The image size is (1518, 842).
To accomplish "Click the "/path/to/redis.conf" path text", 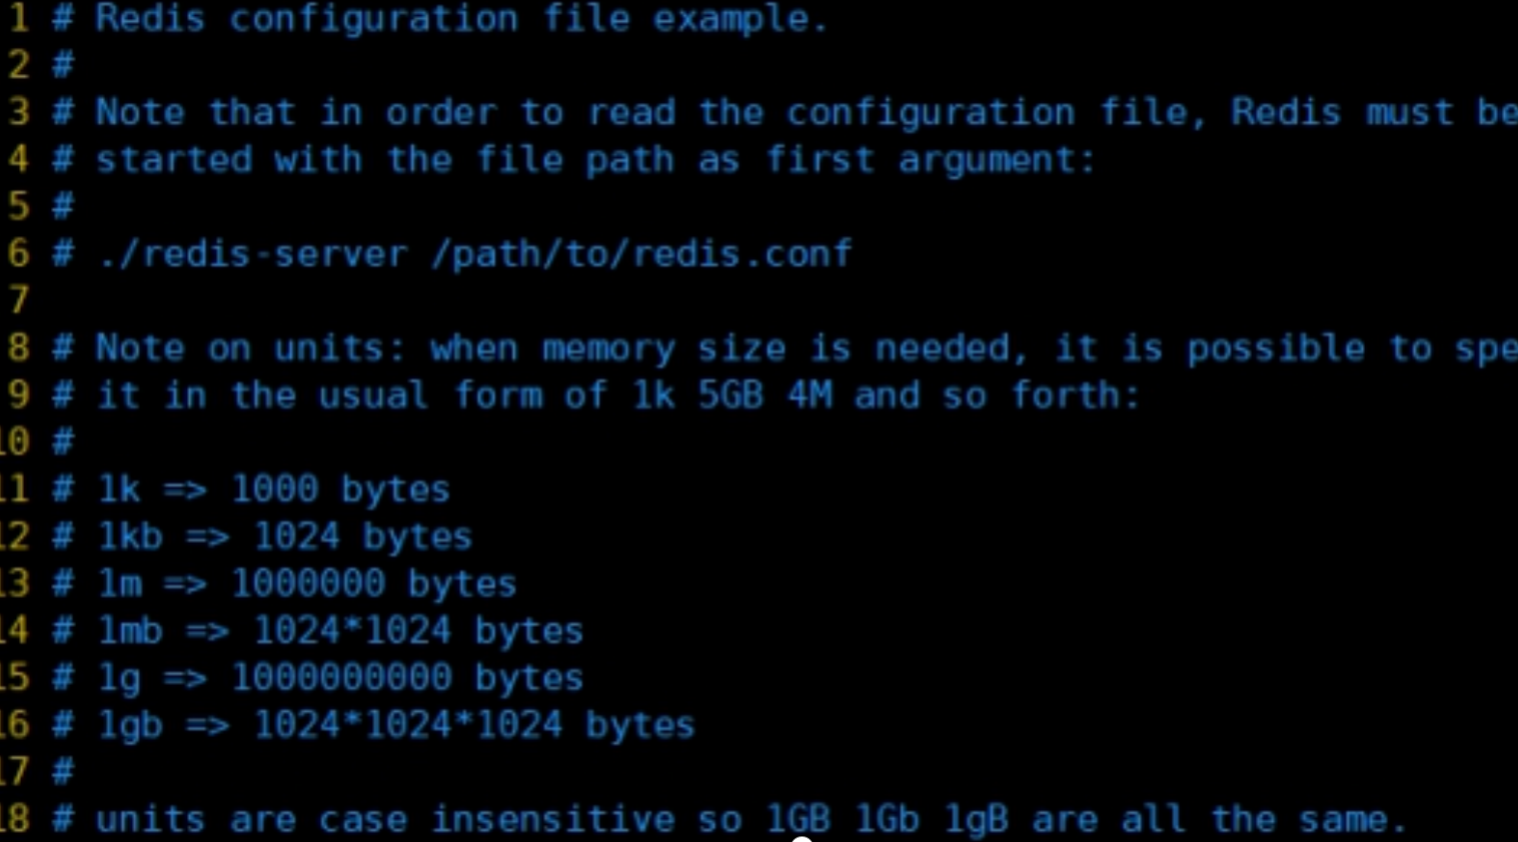I will 642,254.
